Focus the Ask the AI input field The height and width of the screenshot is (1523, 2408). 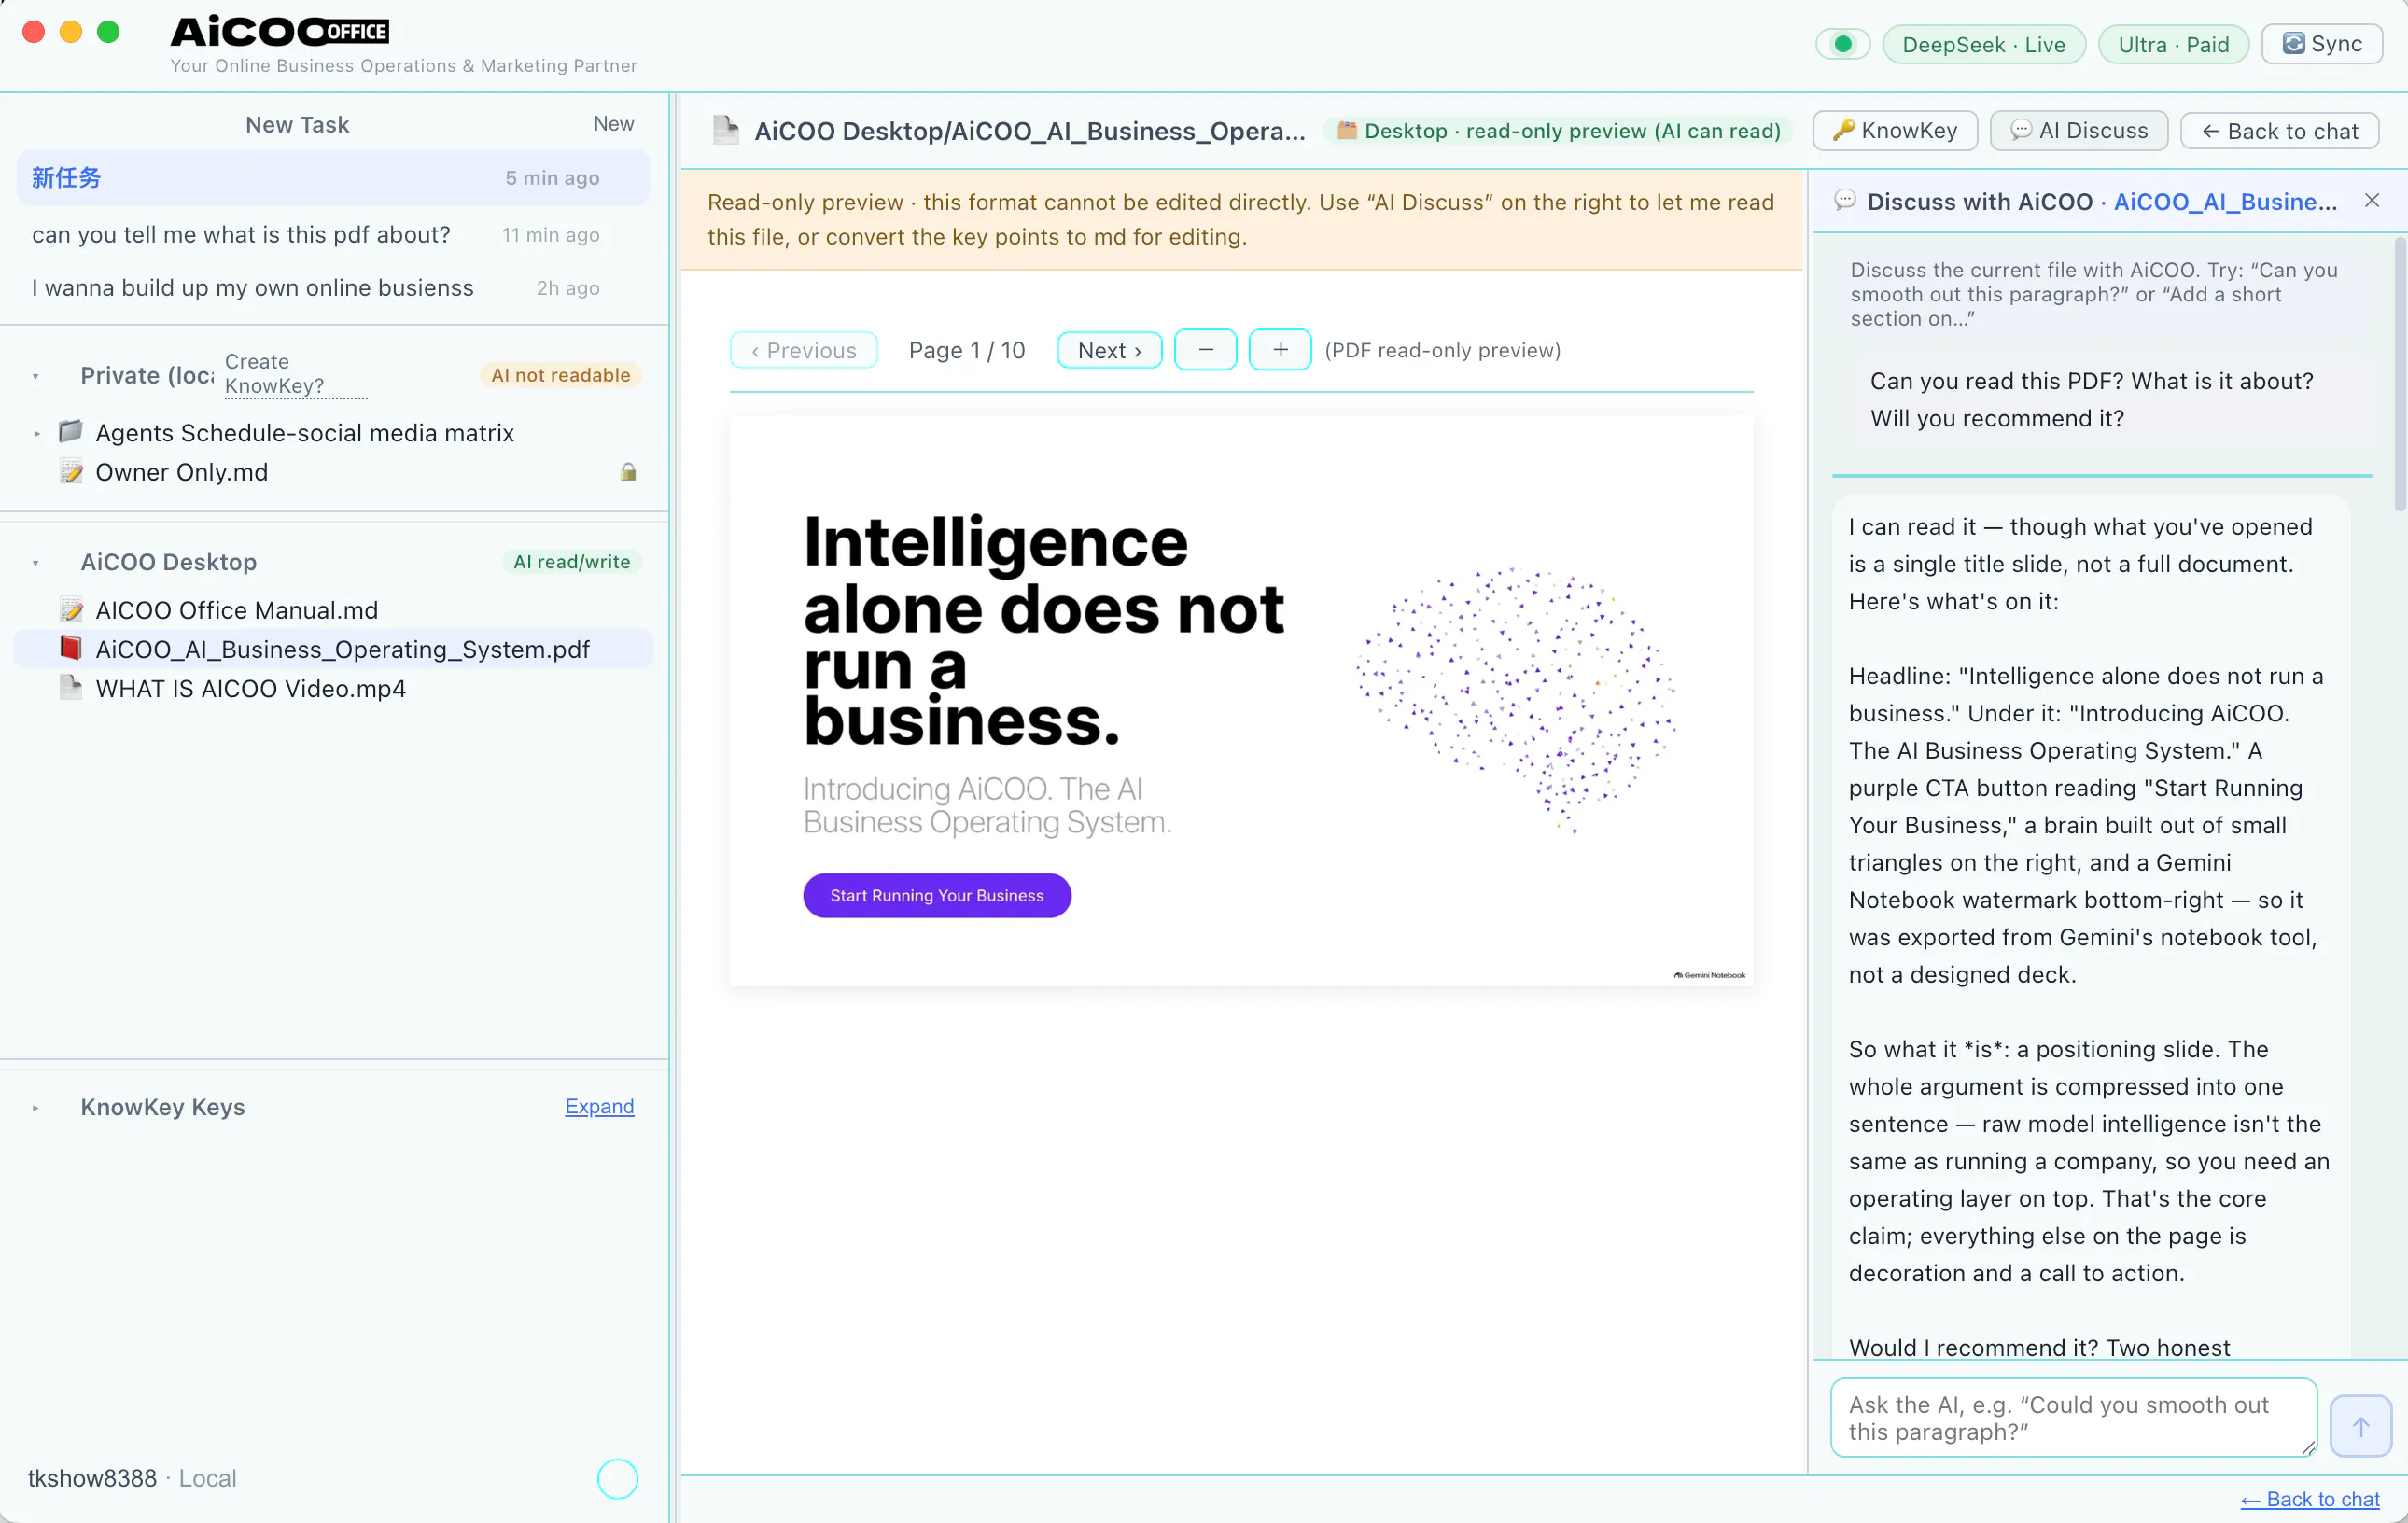pyautogui.click(x=2073, y=1417)
